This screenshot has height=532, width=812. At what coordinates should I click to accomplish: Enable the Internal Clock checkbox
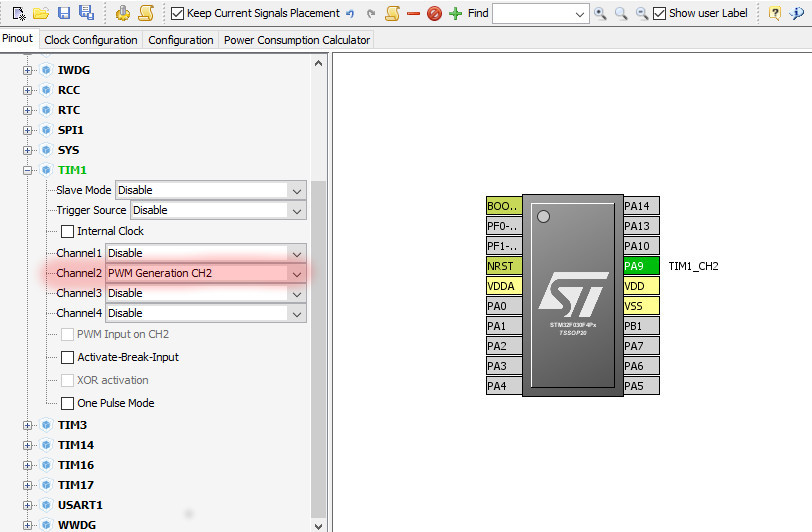point(67,231)
